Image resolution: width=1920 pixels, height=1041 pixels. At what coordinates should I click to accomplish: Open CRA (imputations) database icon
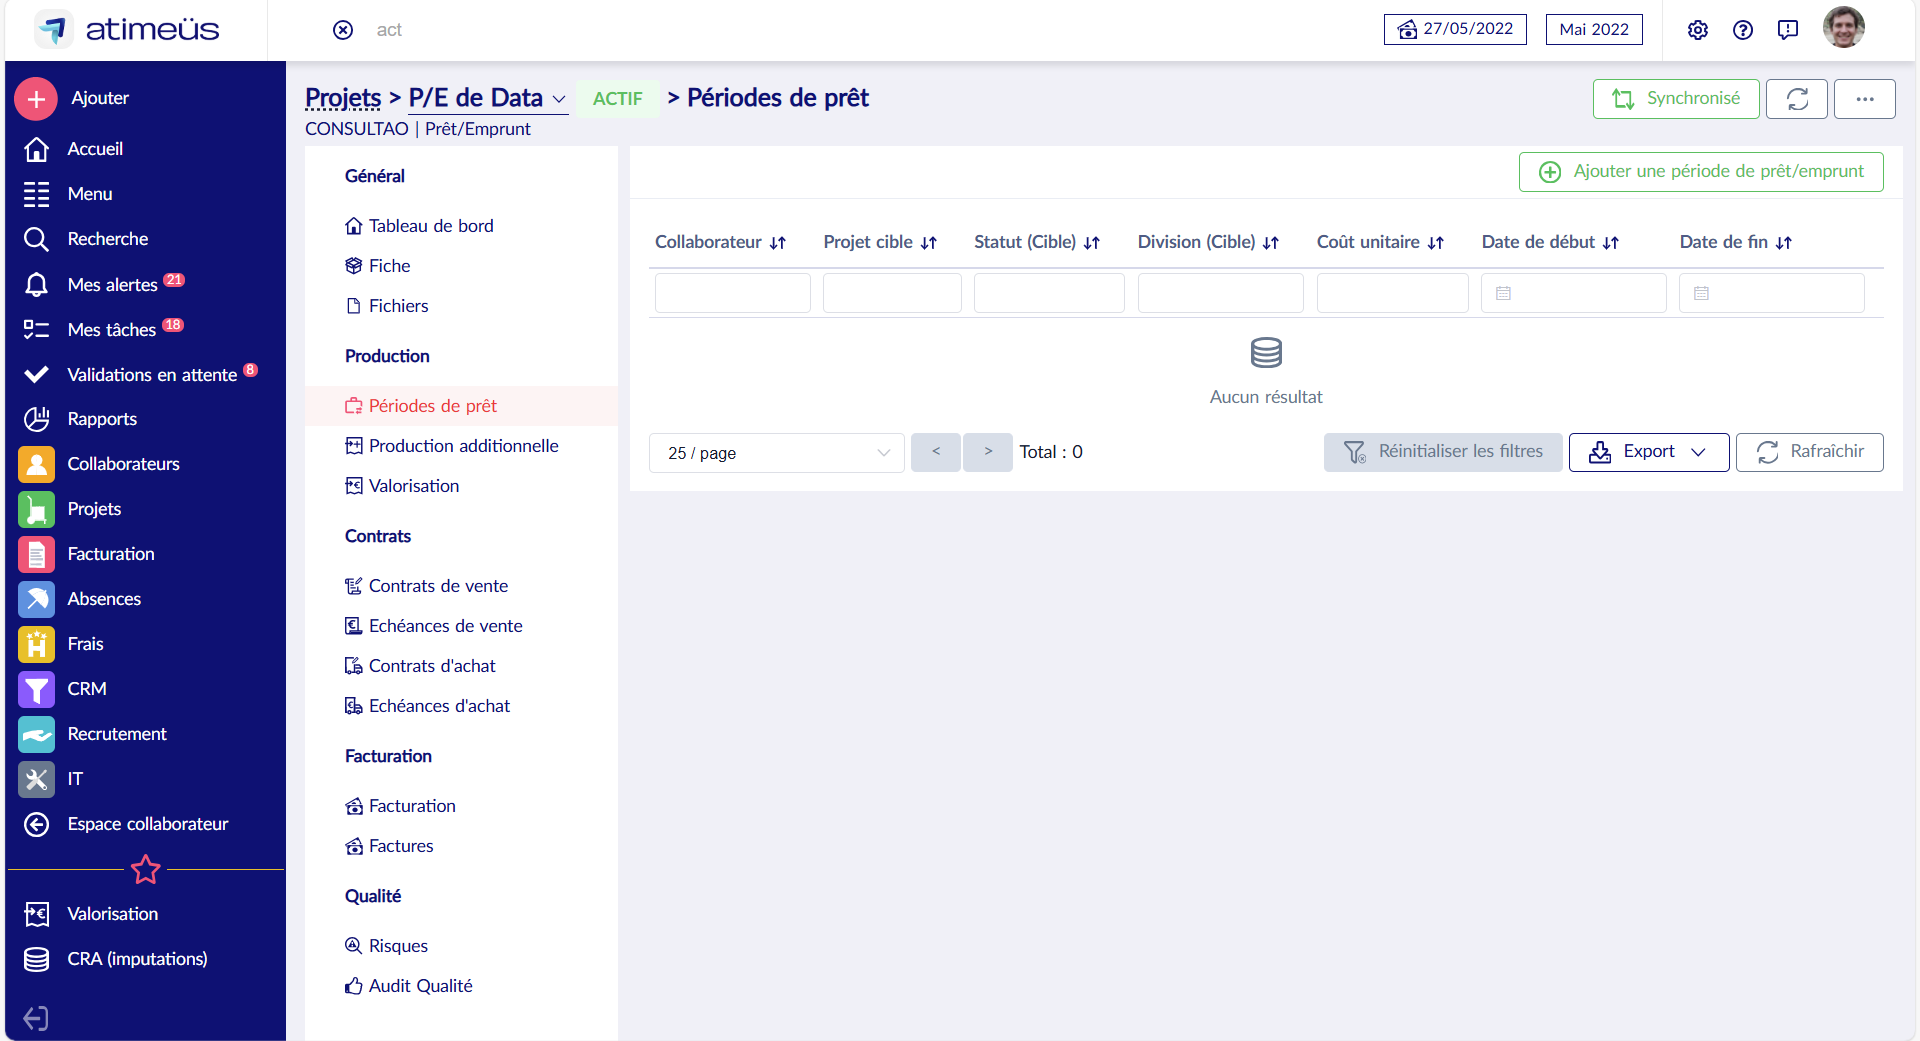36,959
